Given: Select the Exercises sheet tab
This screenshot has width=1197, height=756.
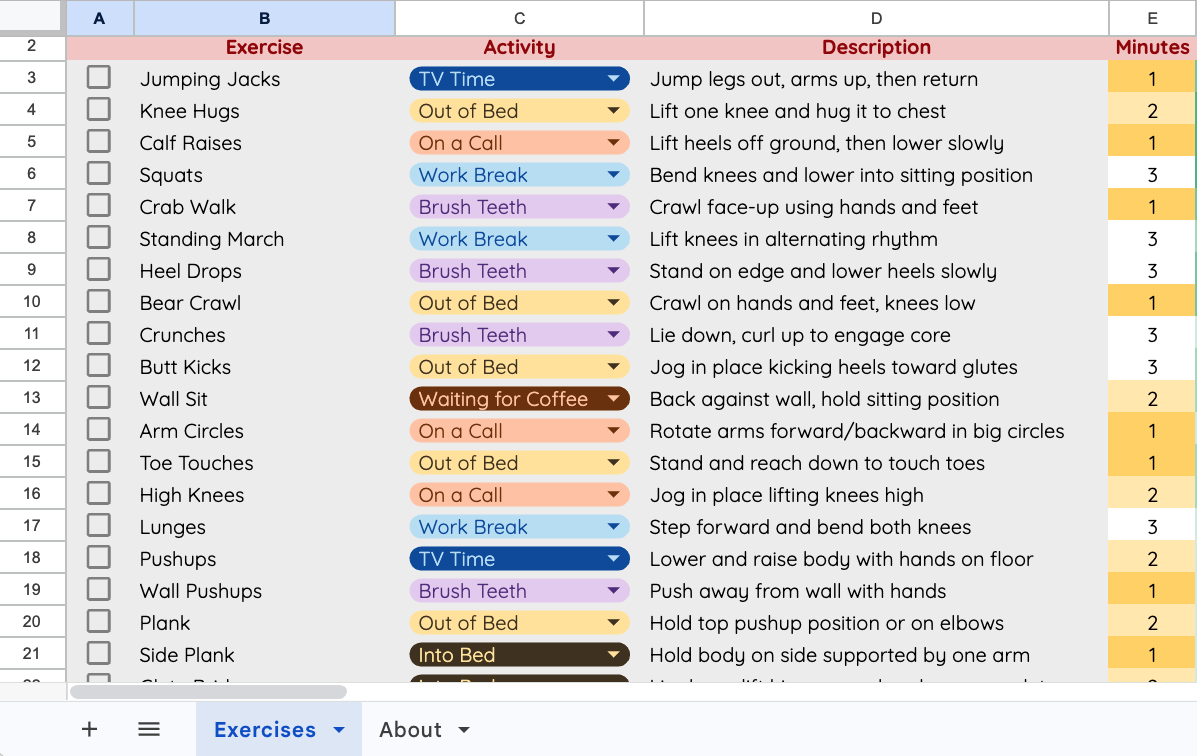Looking at the screenshot, I should pyautogui.click(x=264, y=729).
